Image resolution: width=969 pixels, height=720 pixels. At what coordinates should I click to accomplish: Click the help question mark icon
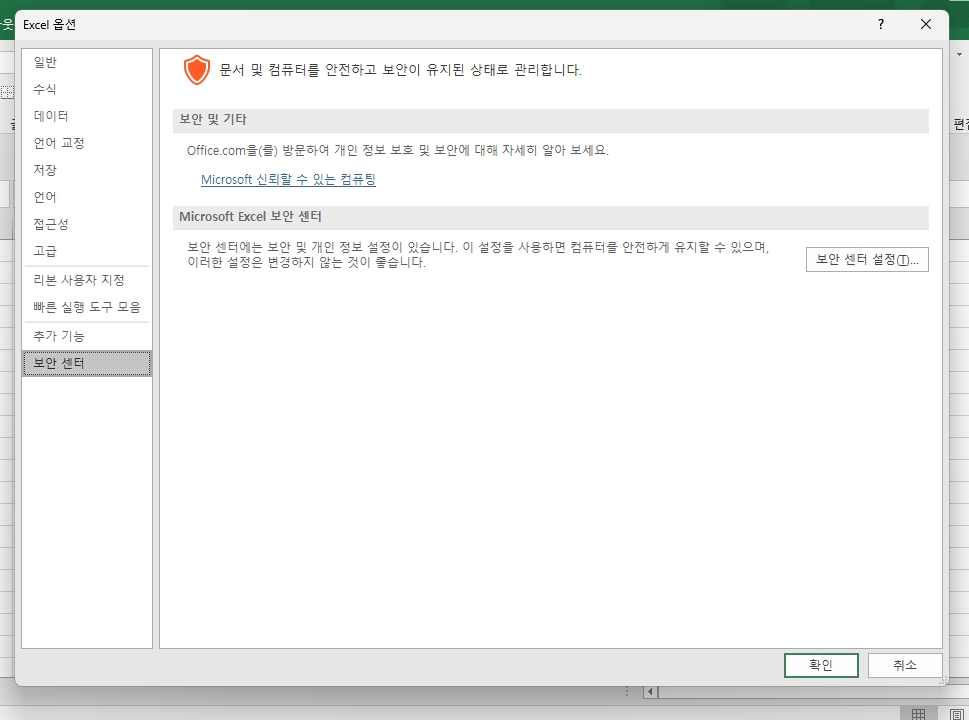881,24
